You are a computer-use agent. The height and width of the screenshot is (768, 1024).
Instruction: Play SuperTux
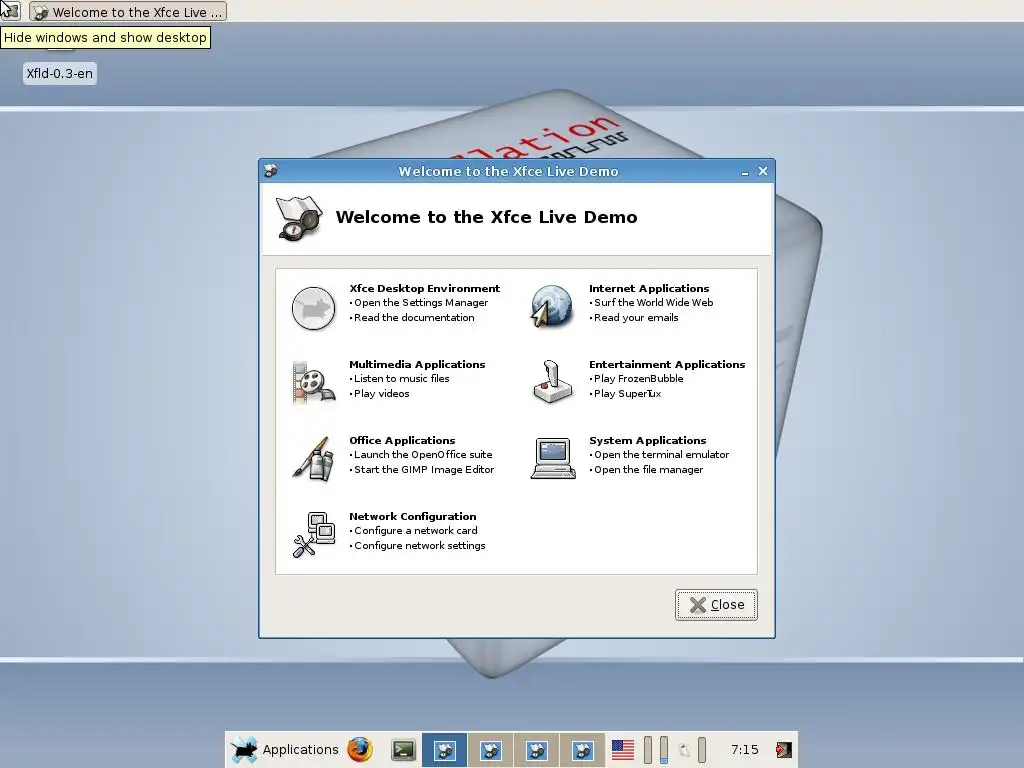(627, 393)
